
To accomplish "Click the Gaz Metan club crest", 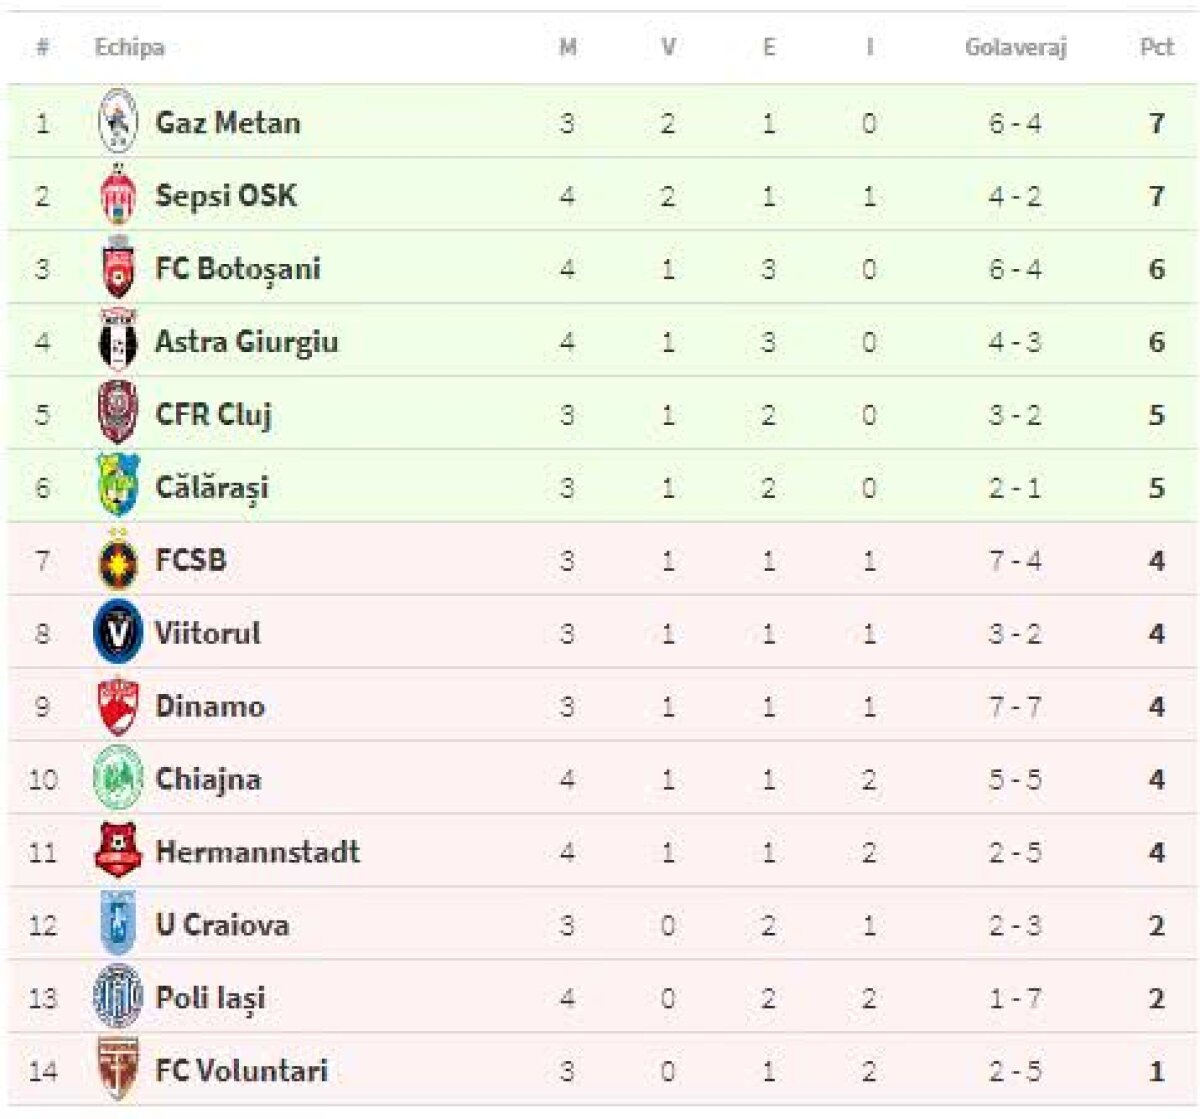I will point(118,122).
